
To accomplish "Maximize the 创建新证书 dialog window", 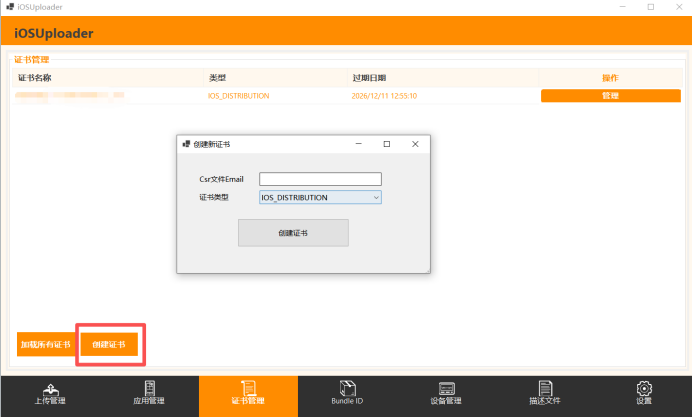I will 387,144.
